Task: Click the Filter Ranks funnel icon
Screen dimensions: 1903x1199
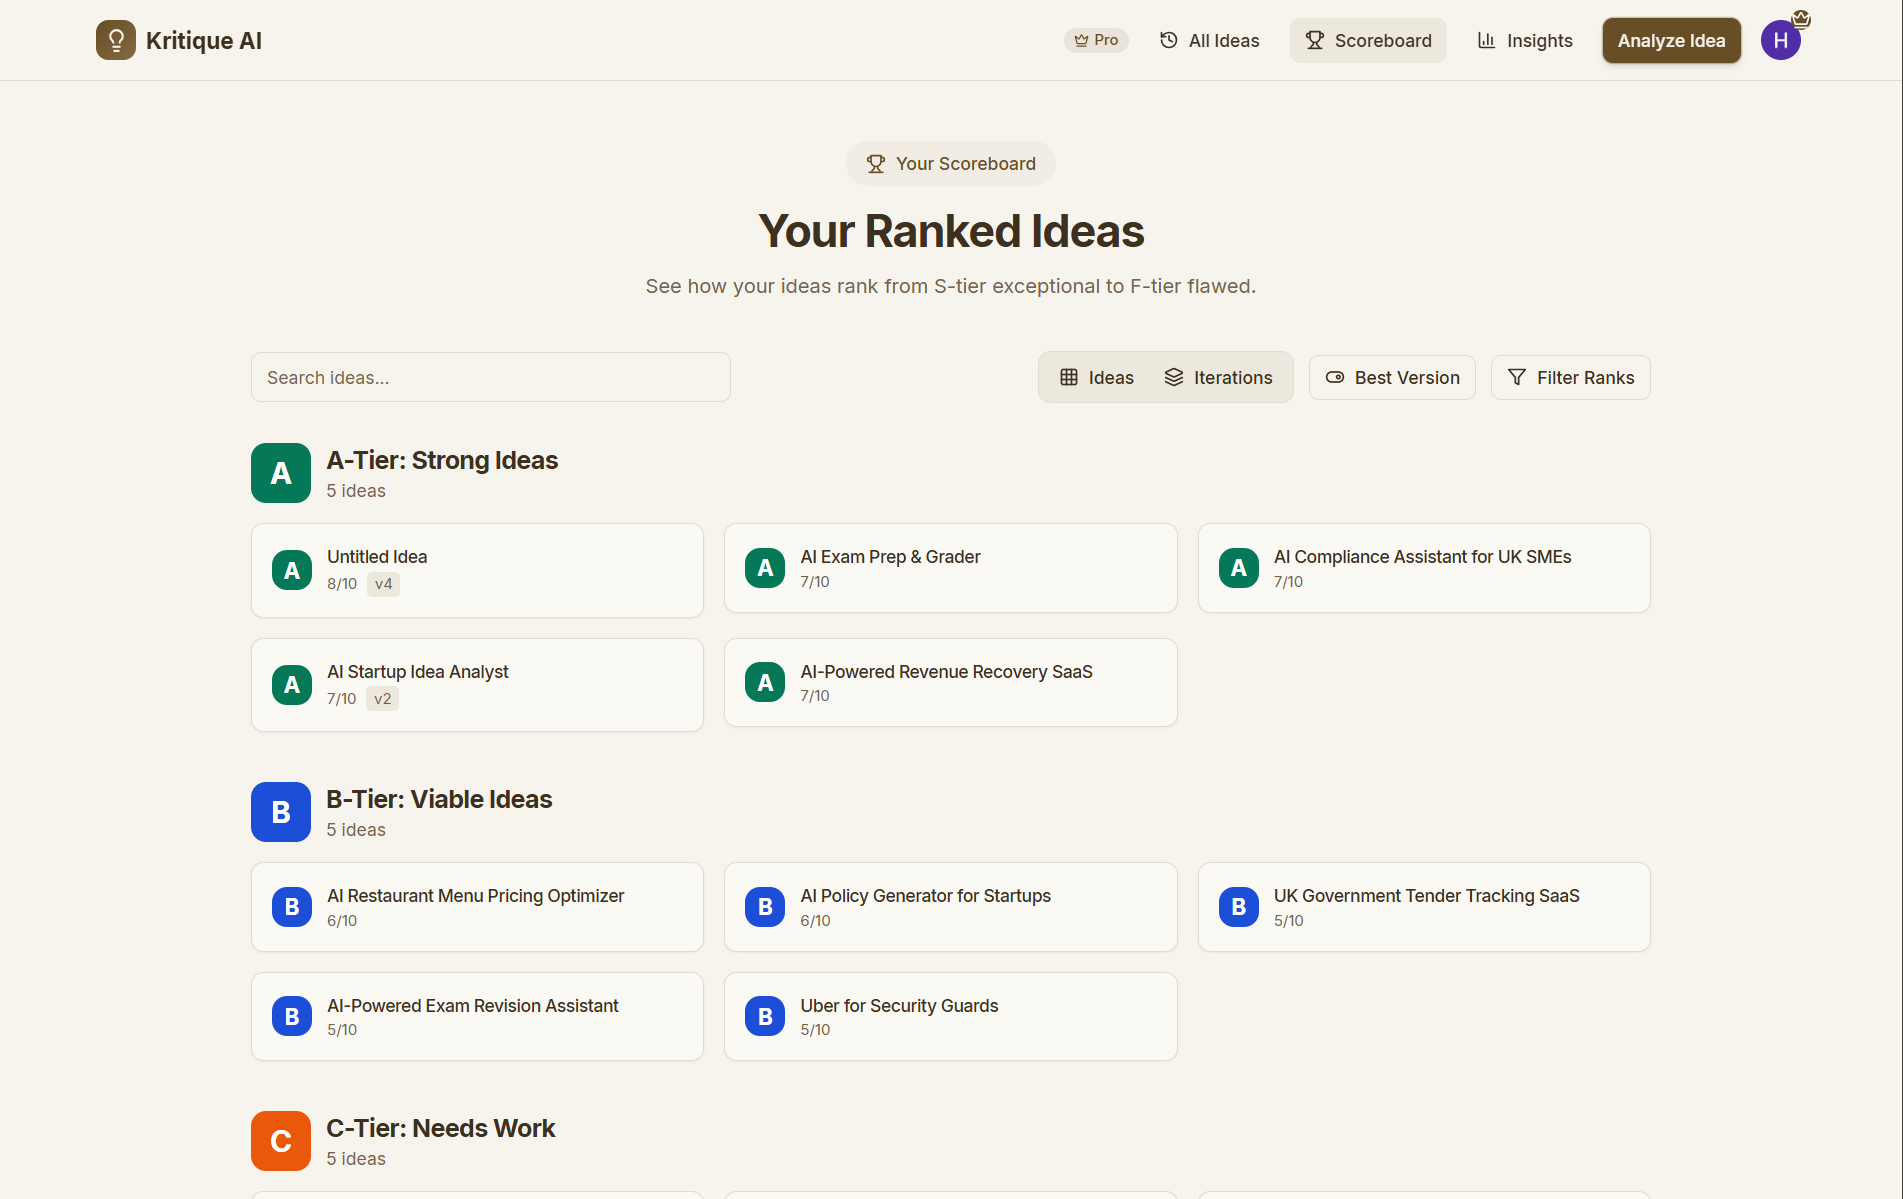Action: (x=1516, y=377)
